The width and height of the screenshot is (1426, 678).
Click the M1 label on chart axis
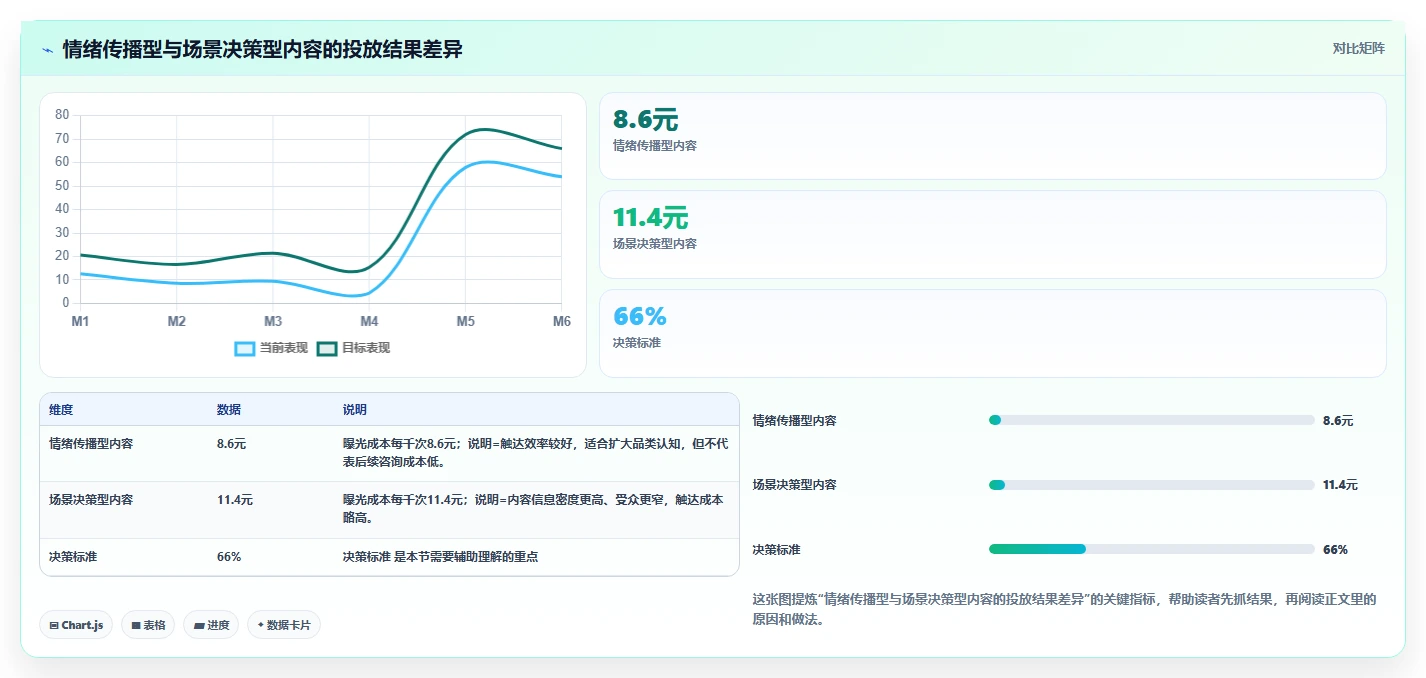tap(80, 321)
